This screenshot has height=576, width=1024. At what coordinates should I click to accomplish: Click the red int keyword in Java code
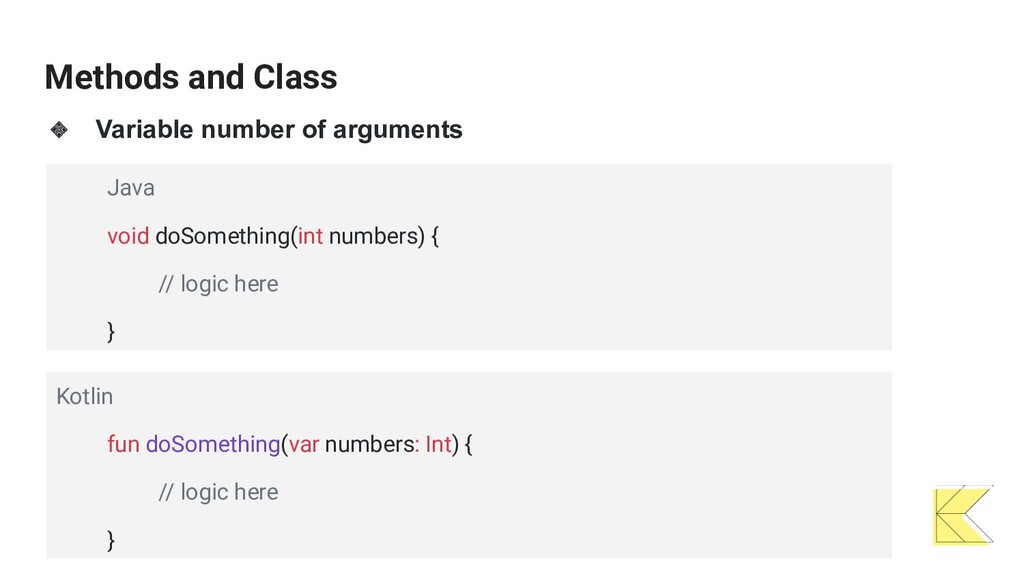310,236
